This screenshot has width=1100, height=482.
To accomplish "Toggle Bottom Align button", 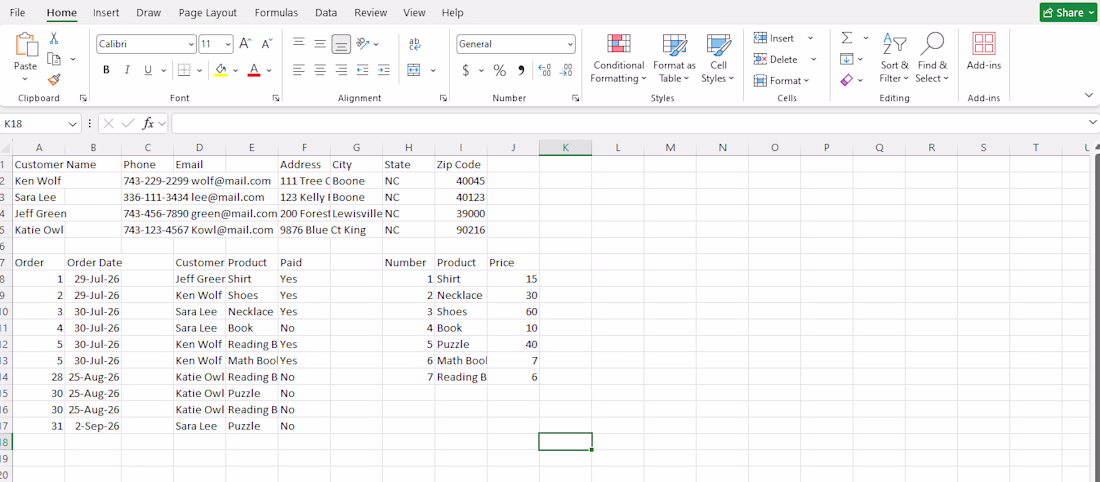I will tap(341, 44).
